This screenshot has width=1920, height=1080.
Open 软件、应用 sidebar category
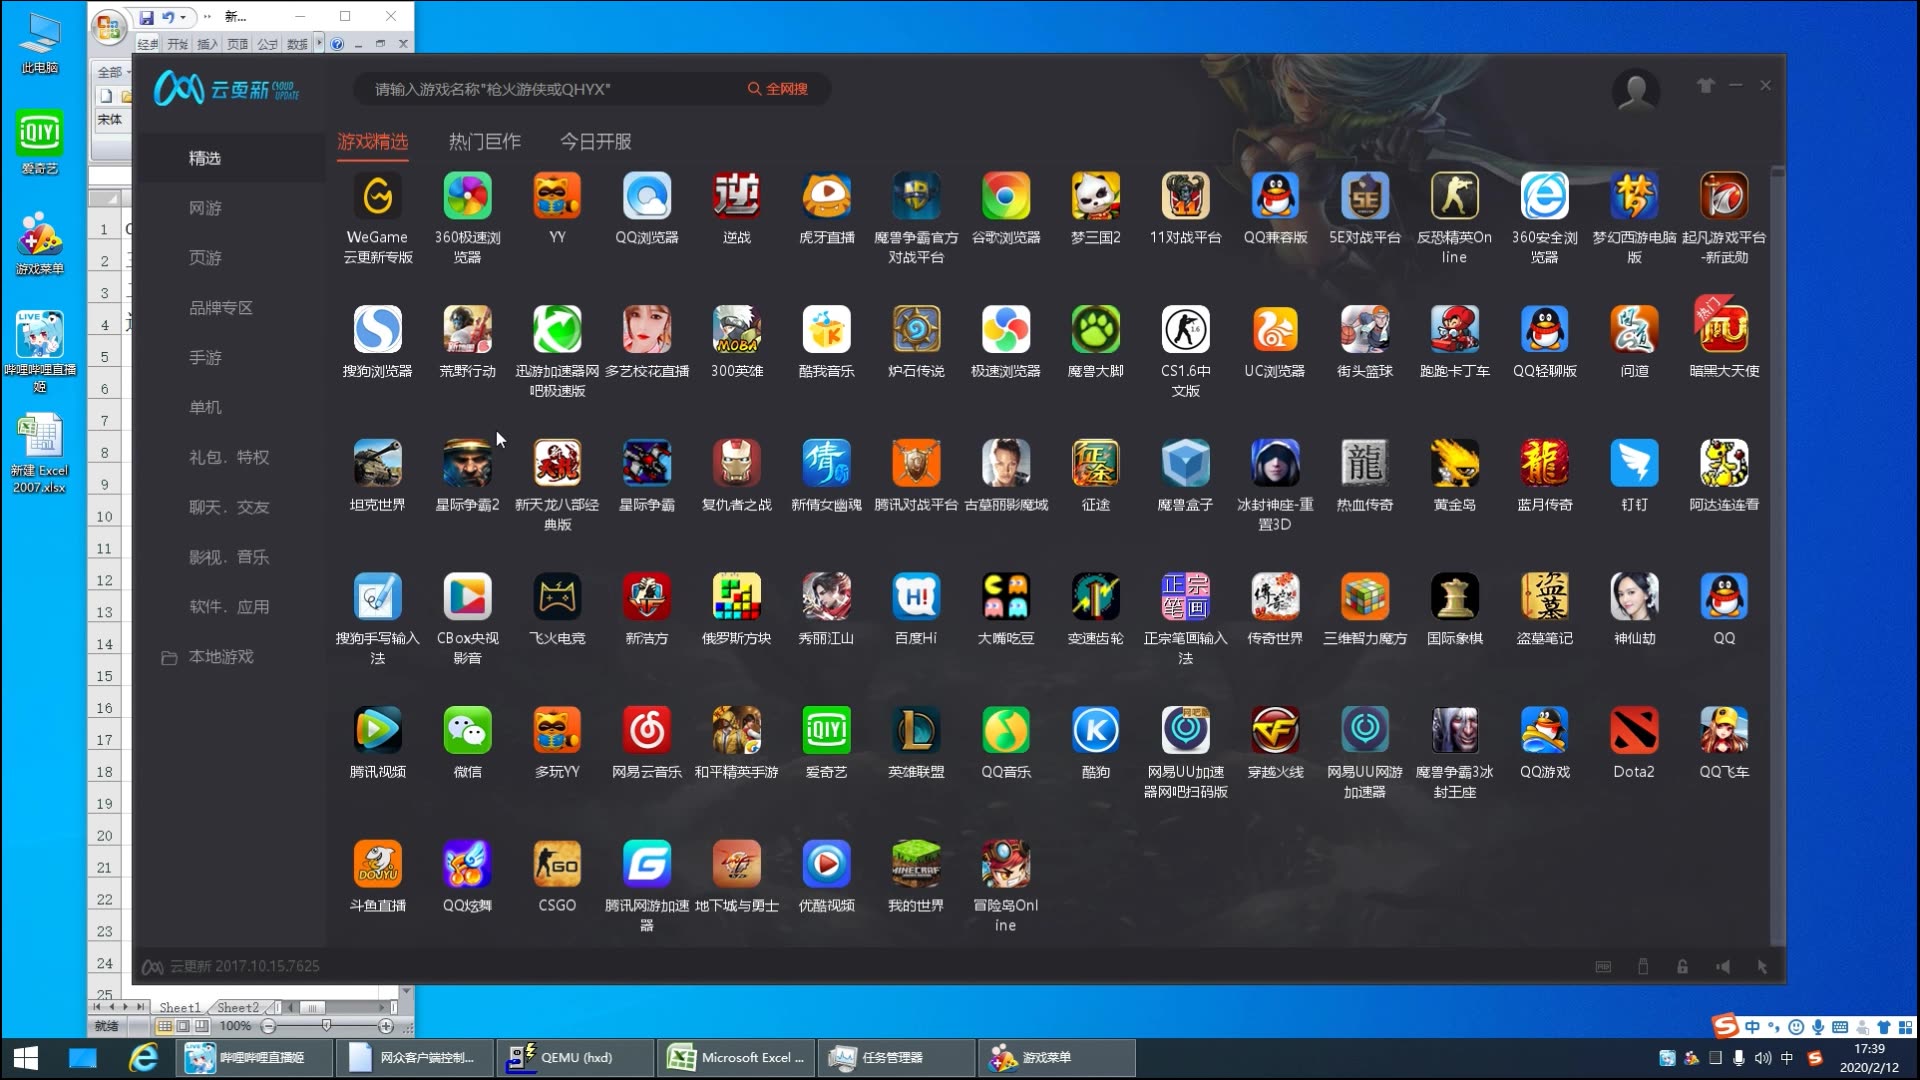[230, 607]
